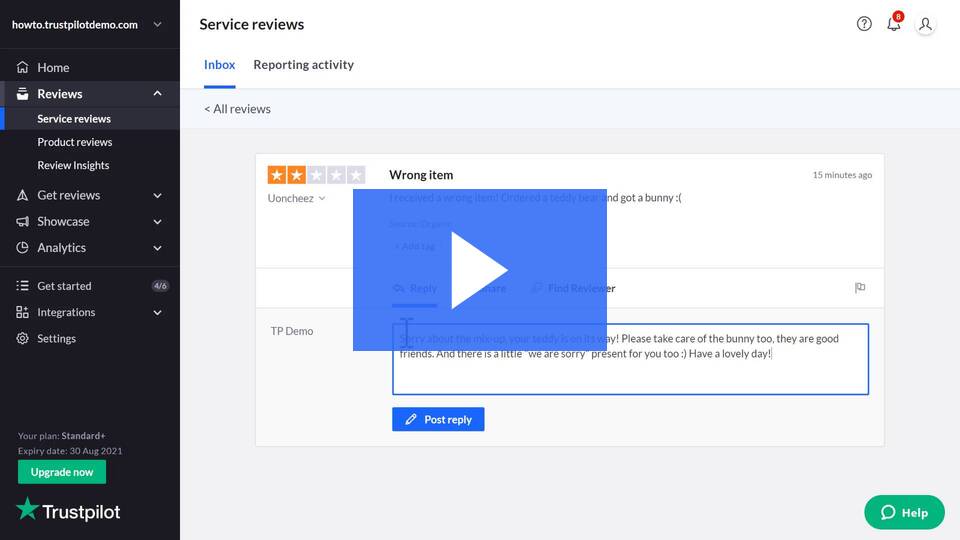Click the Get started checklist icon
960x540 pixels.
(23, 286)
